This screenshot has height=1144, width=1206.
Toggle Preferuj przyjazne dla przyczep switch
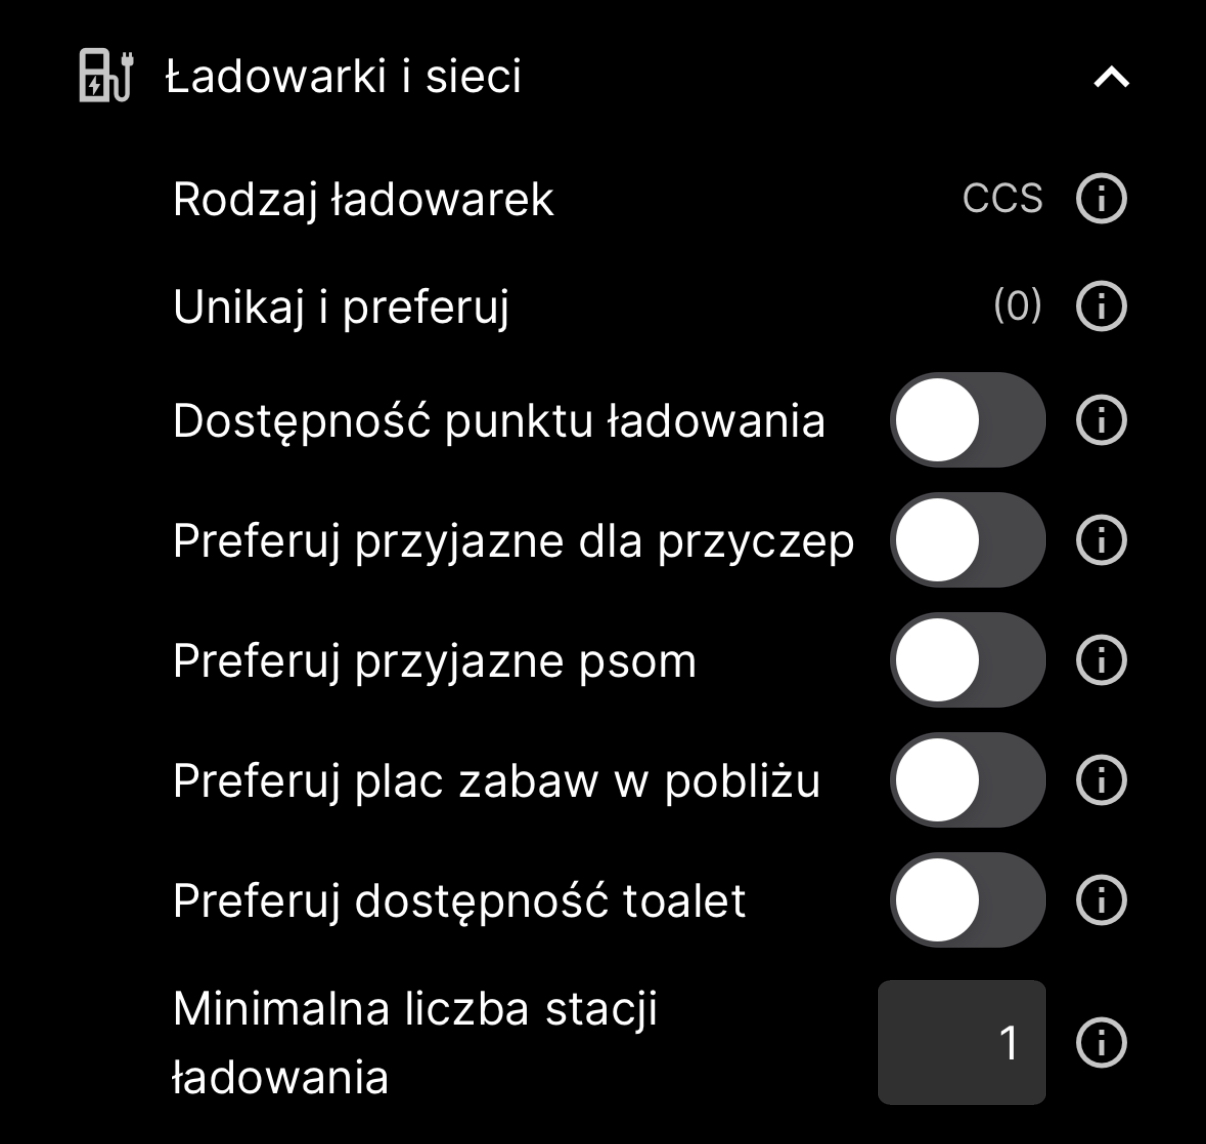click(967, 540)
